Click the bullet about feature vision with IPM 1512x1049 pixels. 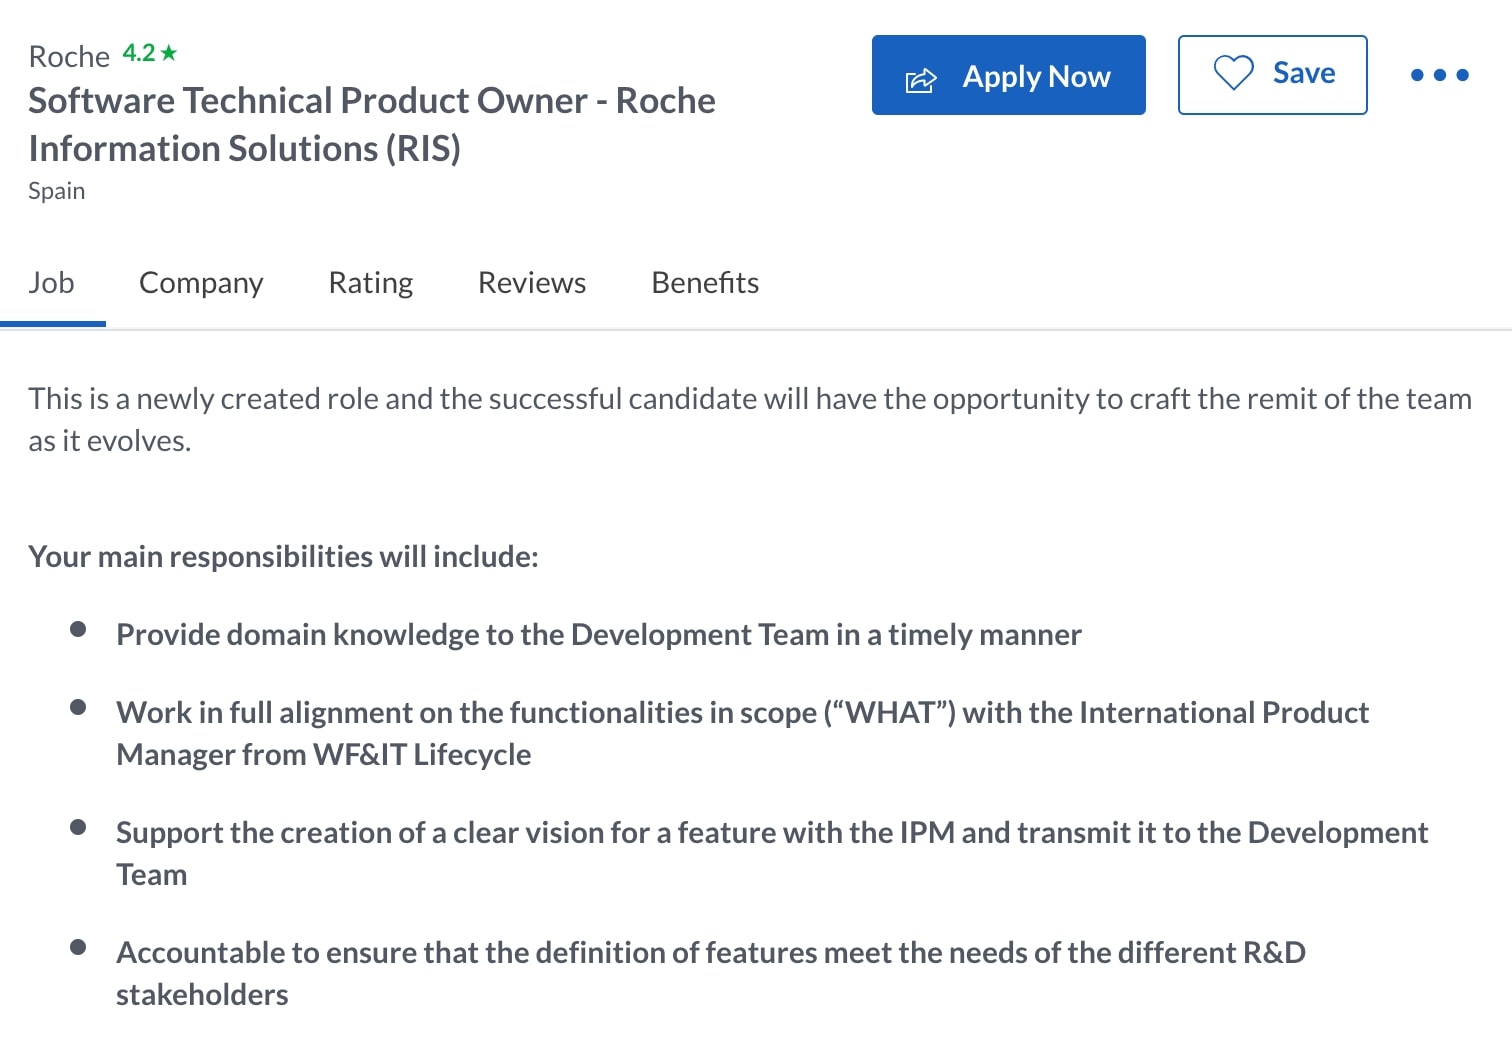(772, 852)
